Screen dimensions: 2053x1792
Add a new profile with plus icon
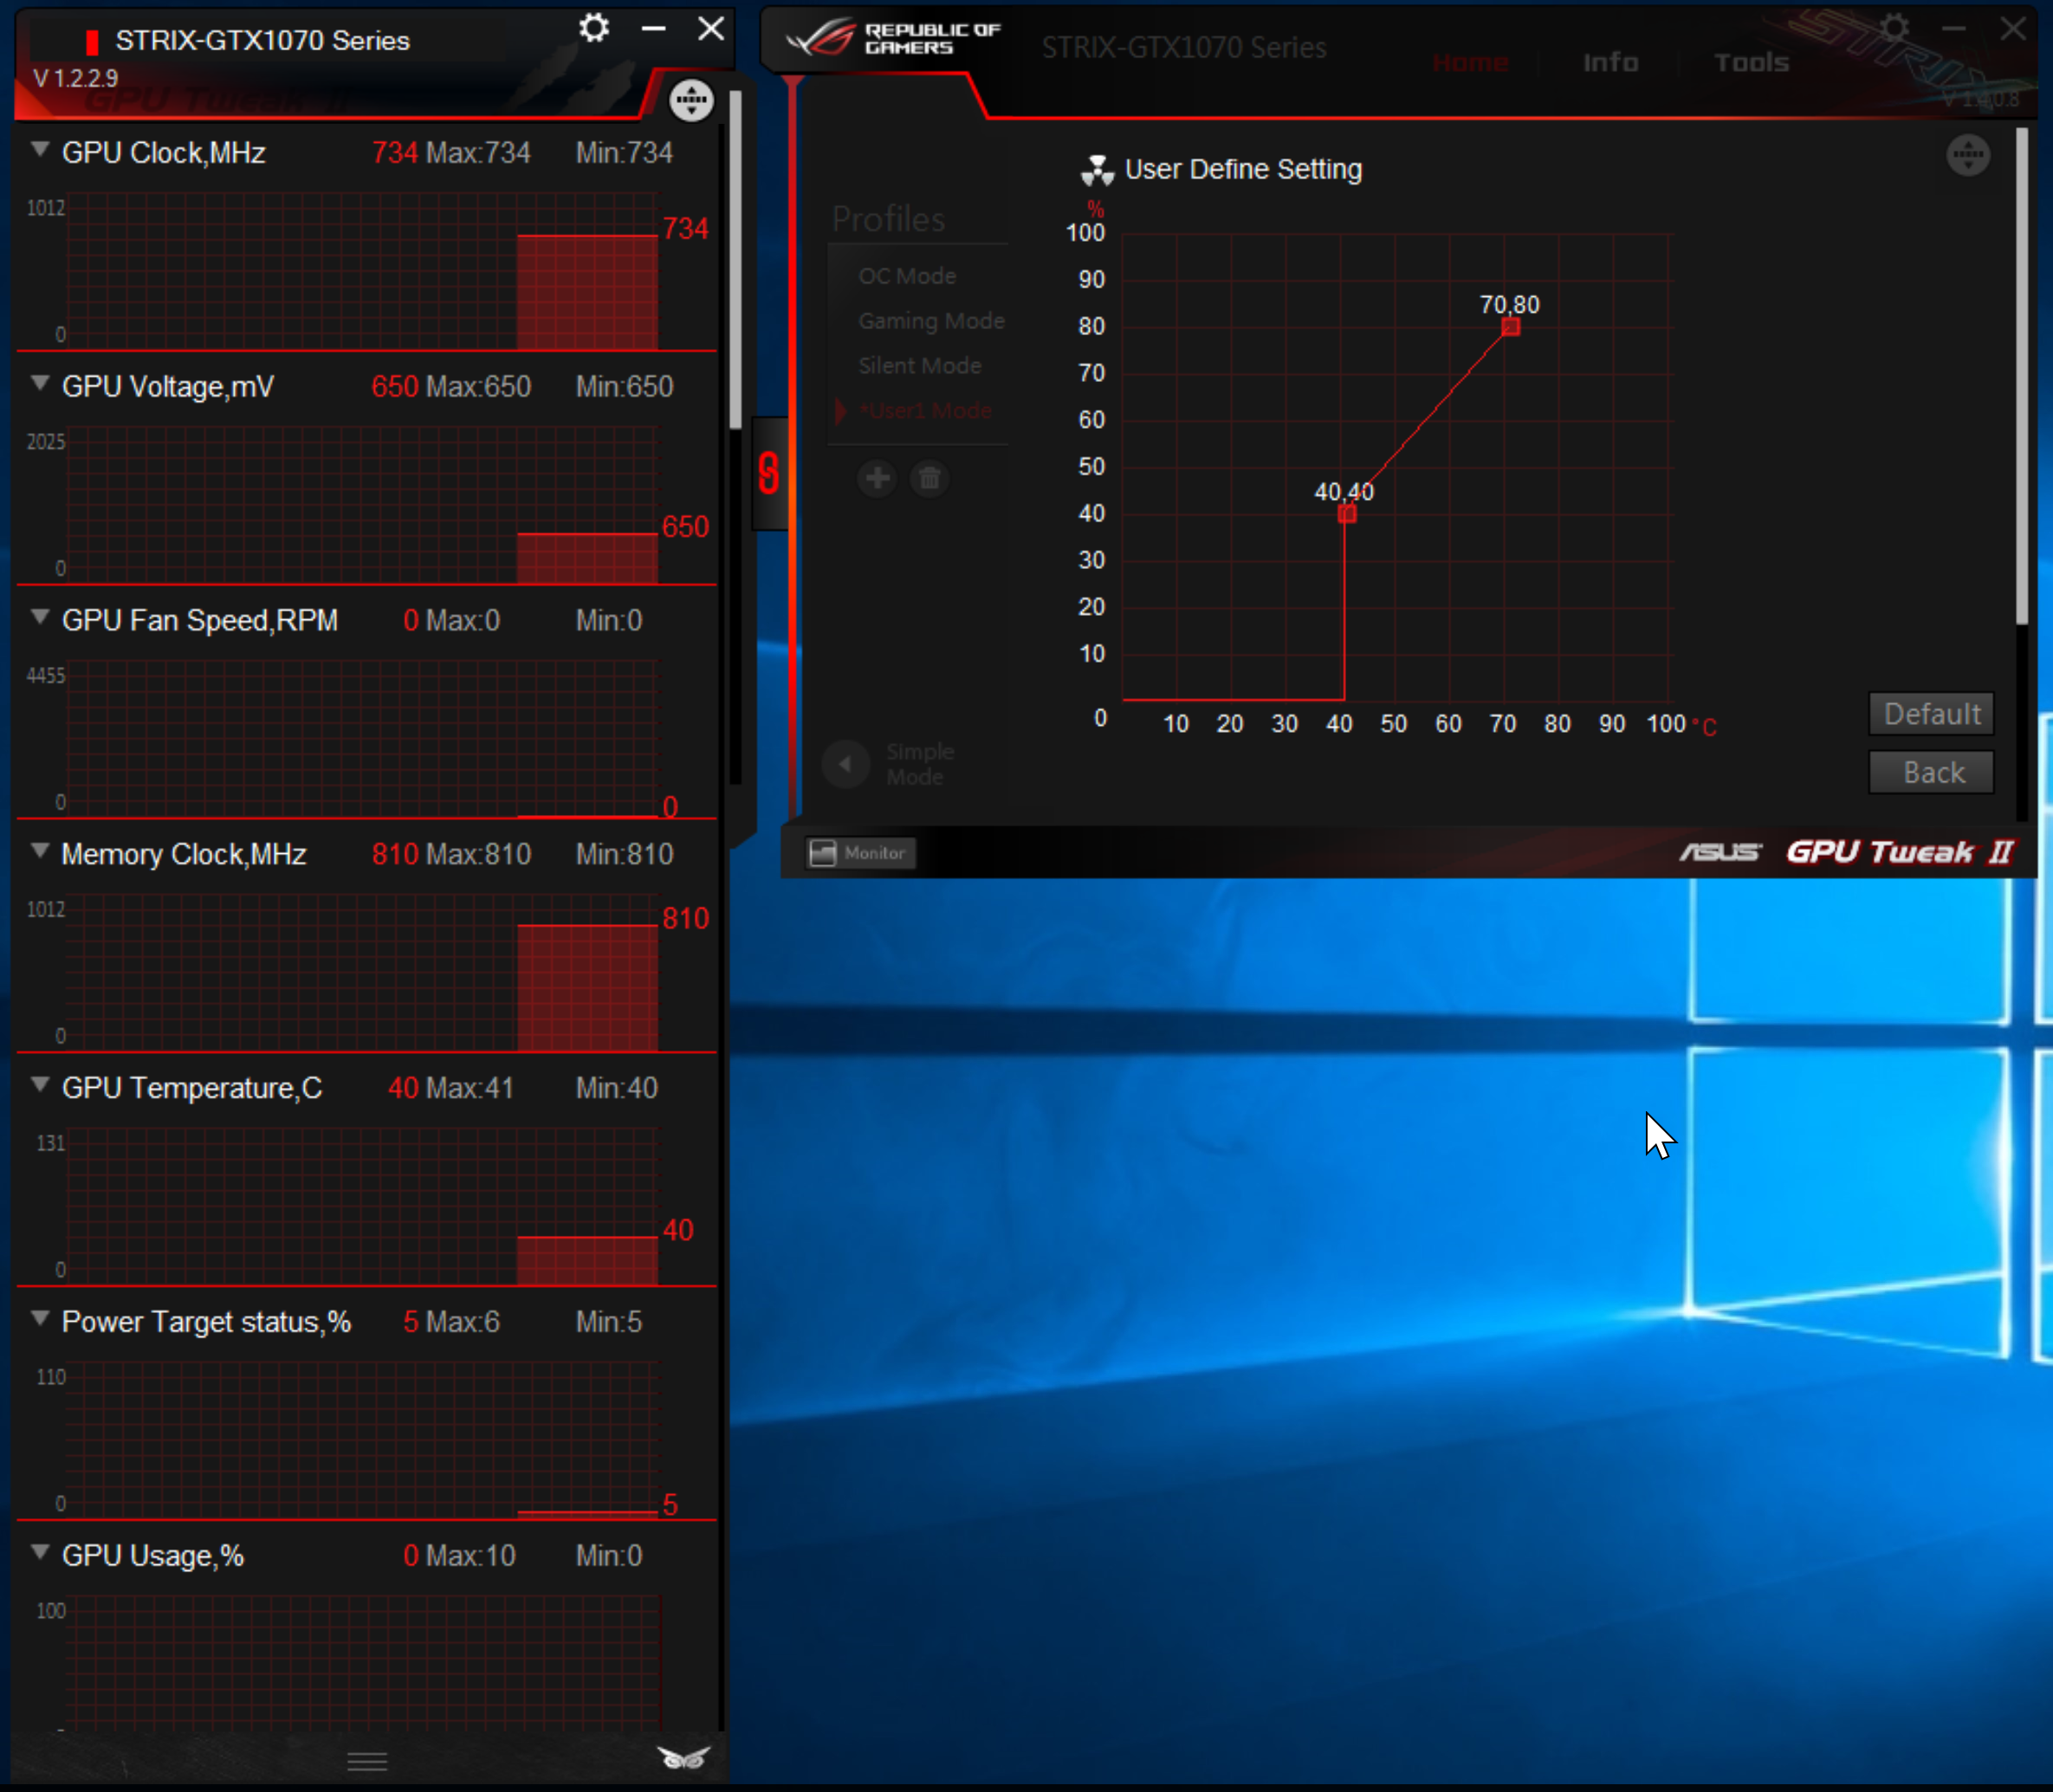877,479
